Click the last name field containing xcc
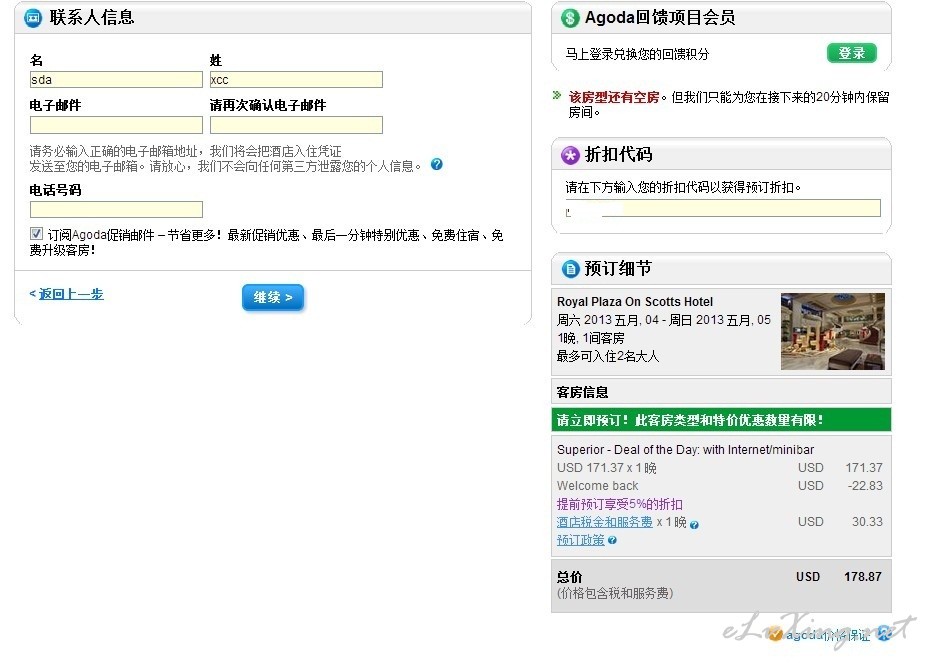The height and width of the screenshot is (663, 927). (x=296, y=80)
